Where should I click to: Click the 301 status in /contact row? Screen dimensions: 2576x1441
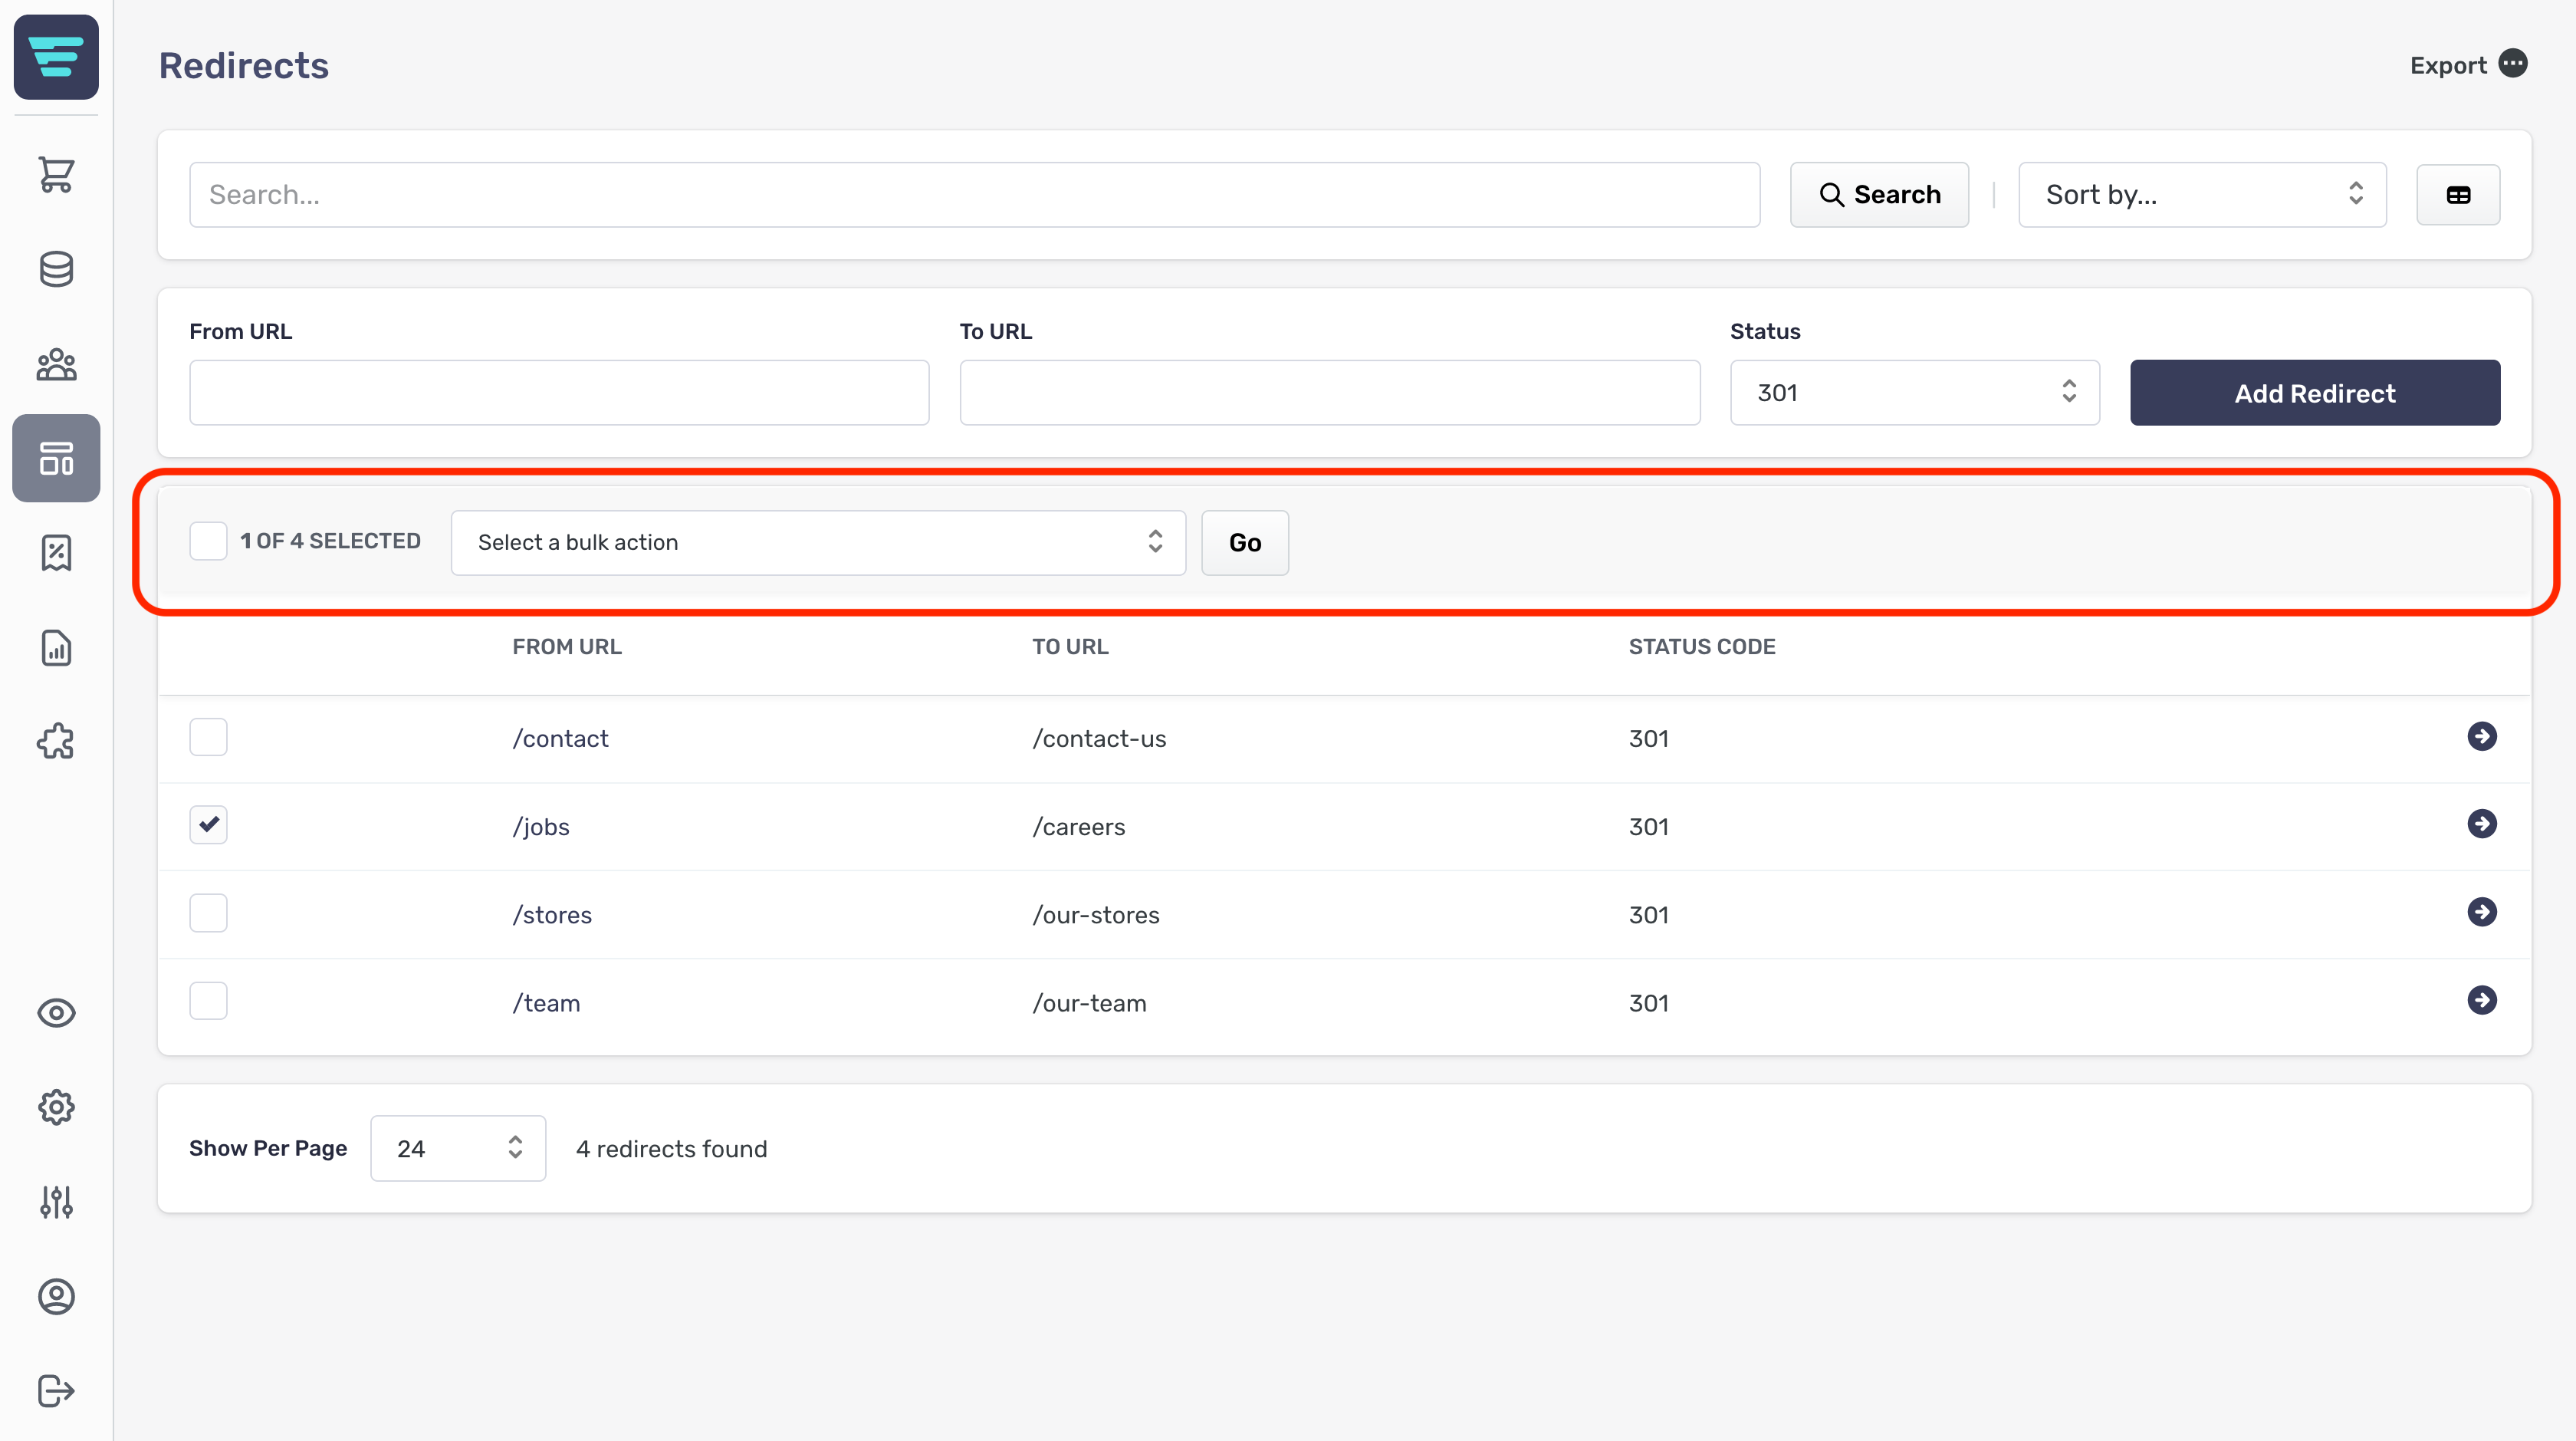[x=1649, y=739]
